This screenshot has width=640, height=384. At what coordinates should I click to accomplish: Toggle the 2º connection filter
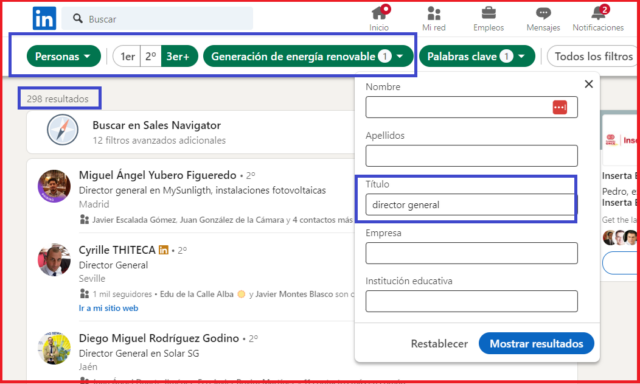(x=151, y=56)
